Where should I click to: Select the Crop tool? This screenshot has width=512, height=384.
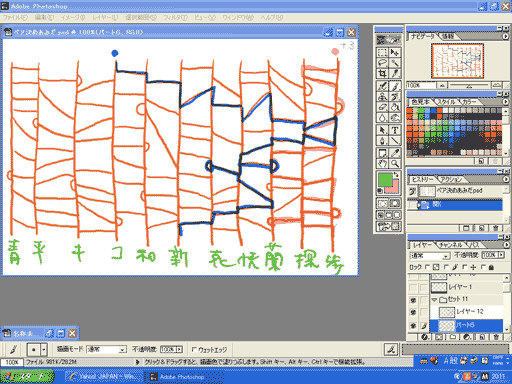(x=382, y=73)
